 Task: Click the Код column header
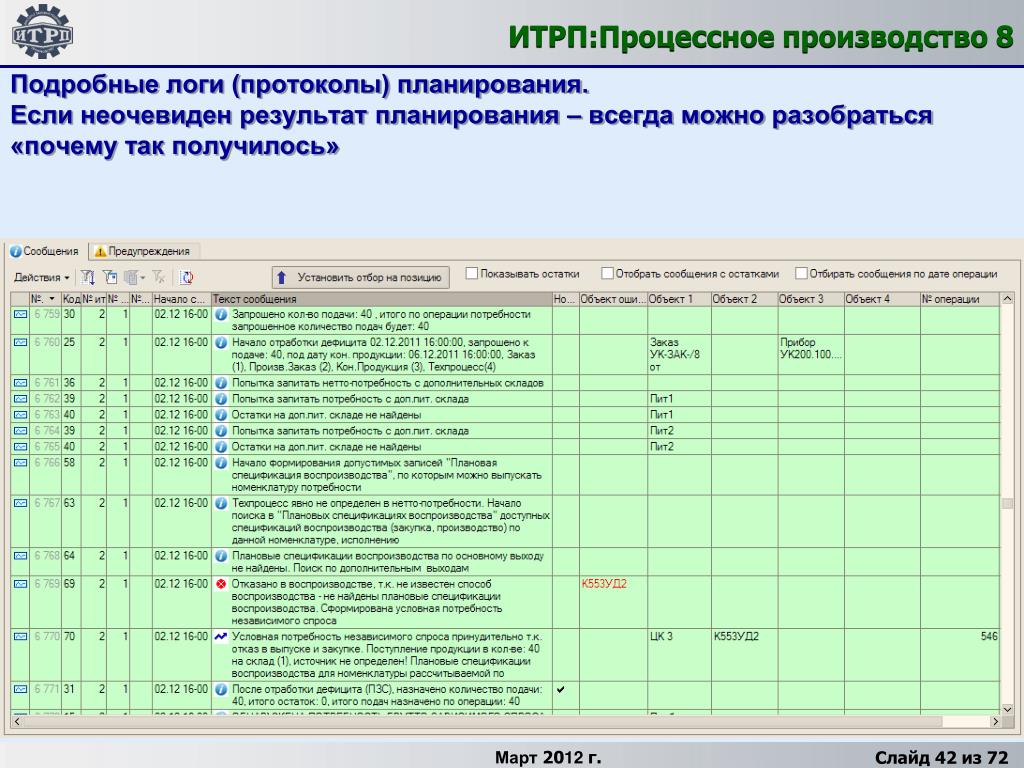[x=71, y=299]
